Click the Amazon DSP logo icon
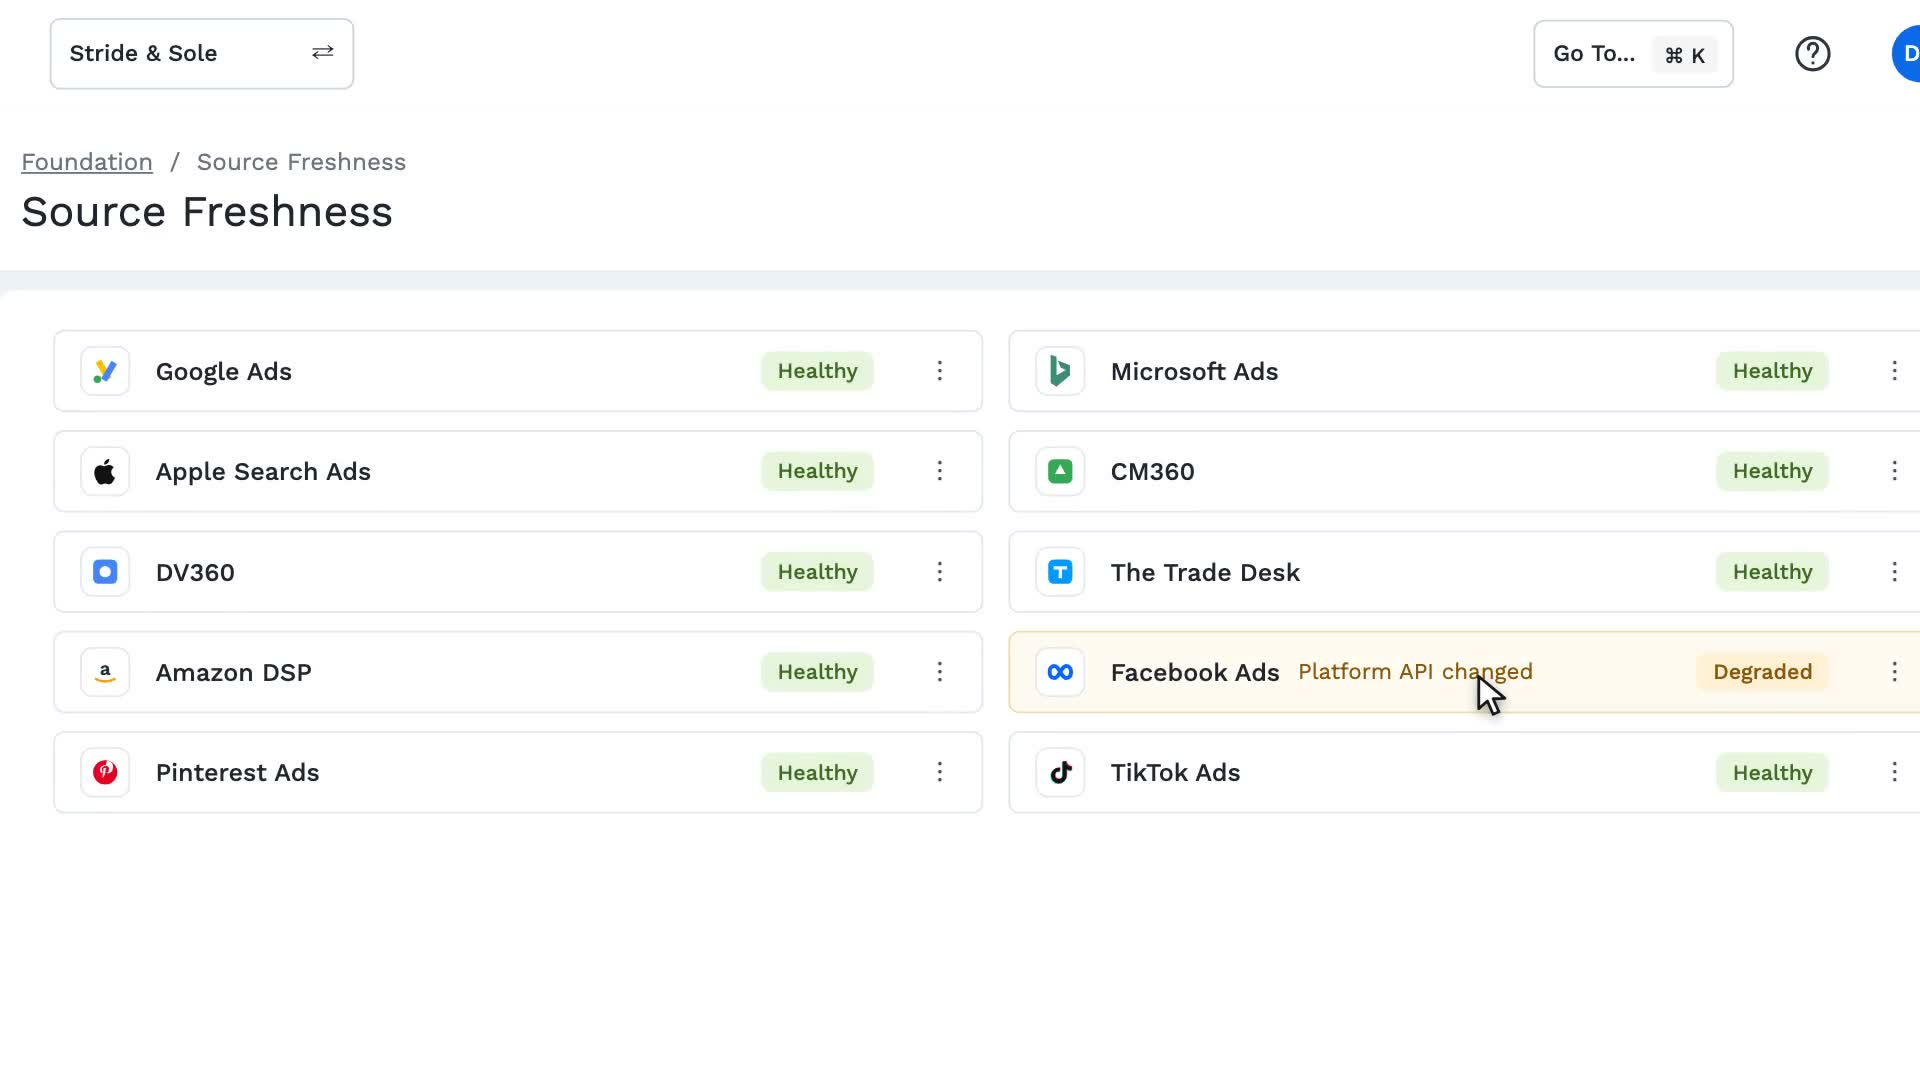 pyautogui.click(x=105, y=672)
